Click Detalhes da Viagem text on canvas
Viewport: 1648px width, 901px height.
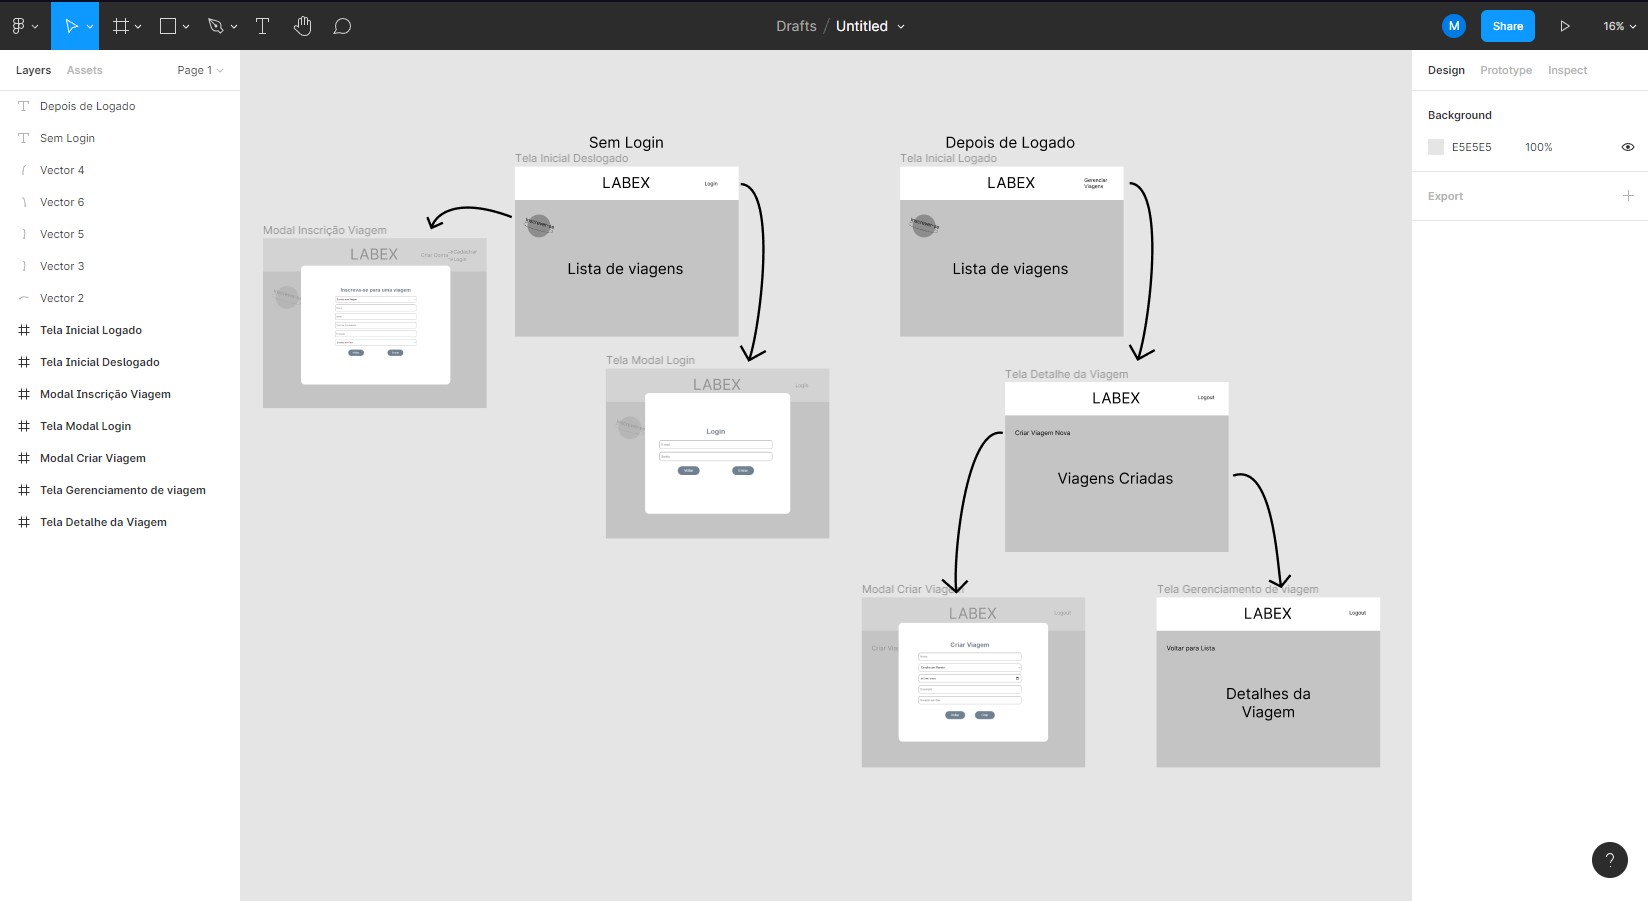pyautogui.click(x=1268, y=702)
